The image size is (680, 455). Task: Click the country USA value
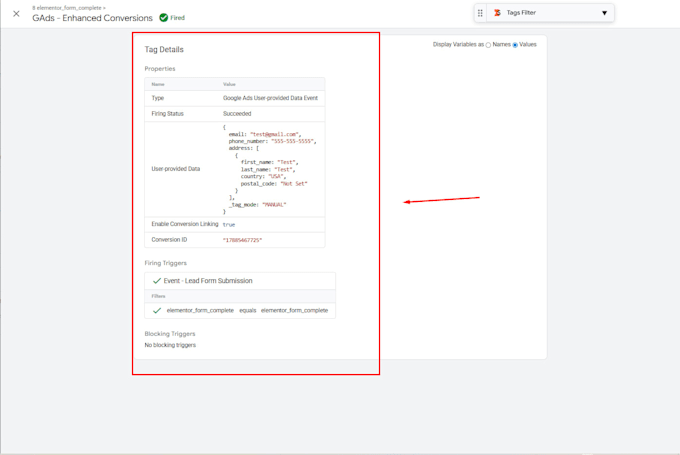[x=275, y=177]
